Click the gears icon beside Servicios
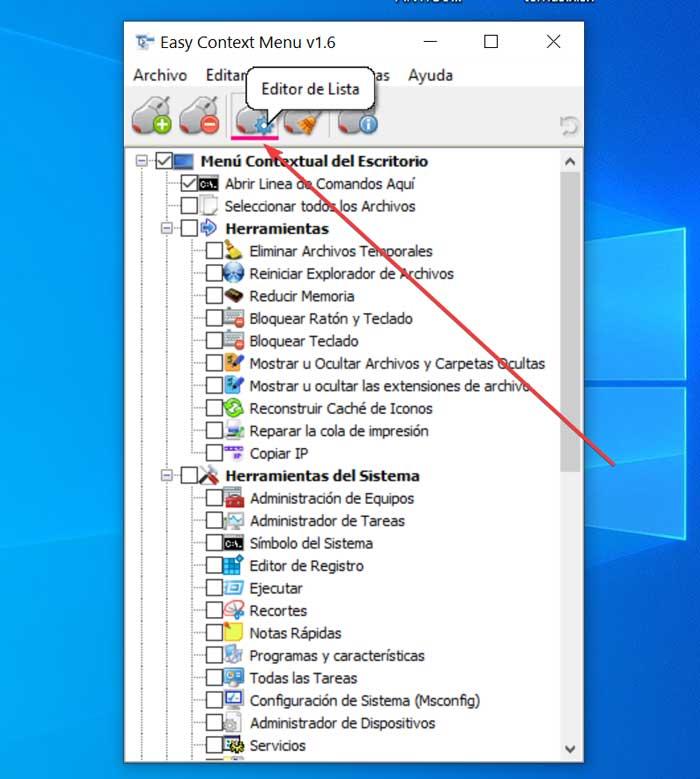The image size is (700, 779). pyautogui.click(x=233, y=745)
